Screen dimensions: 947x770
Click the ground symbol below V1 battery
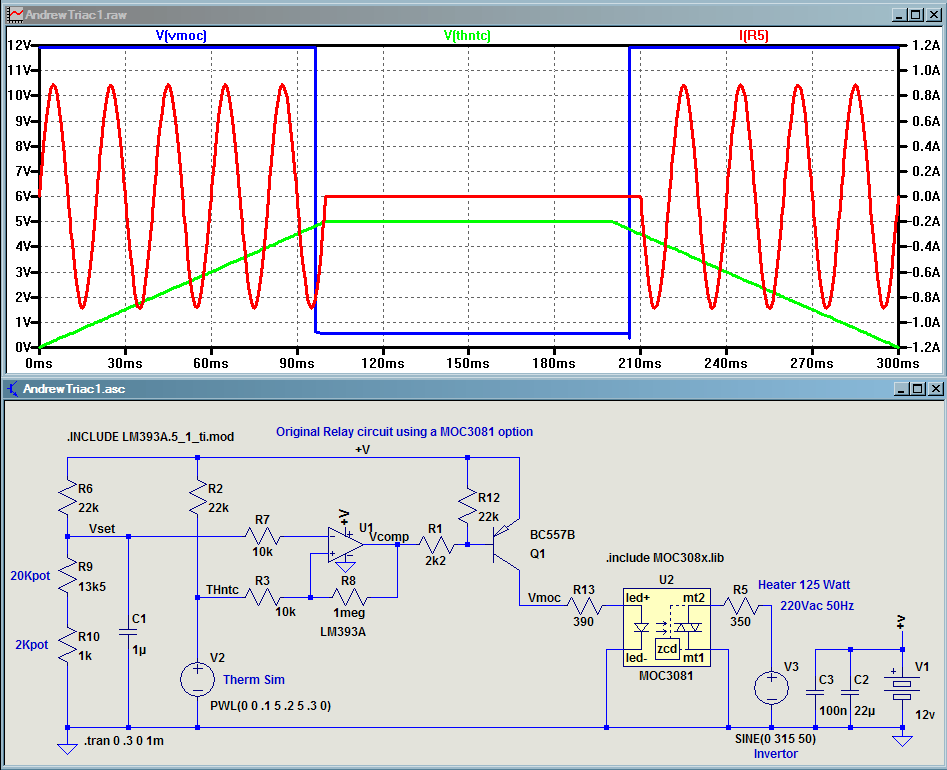902,739
